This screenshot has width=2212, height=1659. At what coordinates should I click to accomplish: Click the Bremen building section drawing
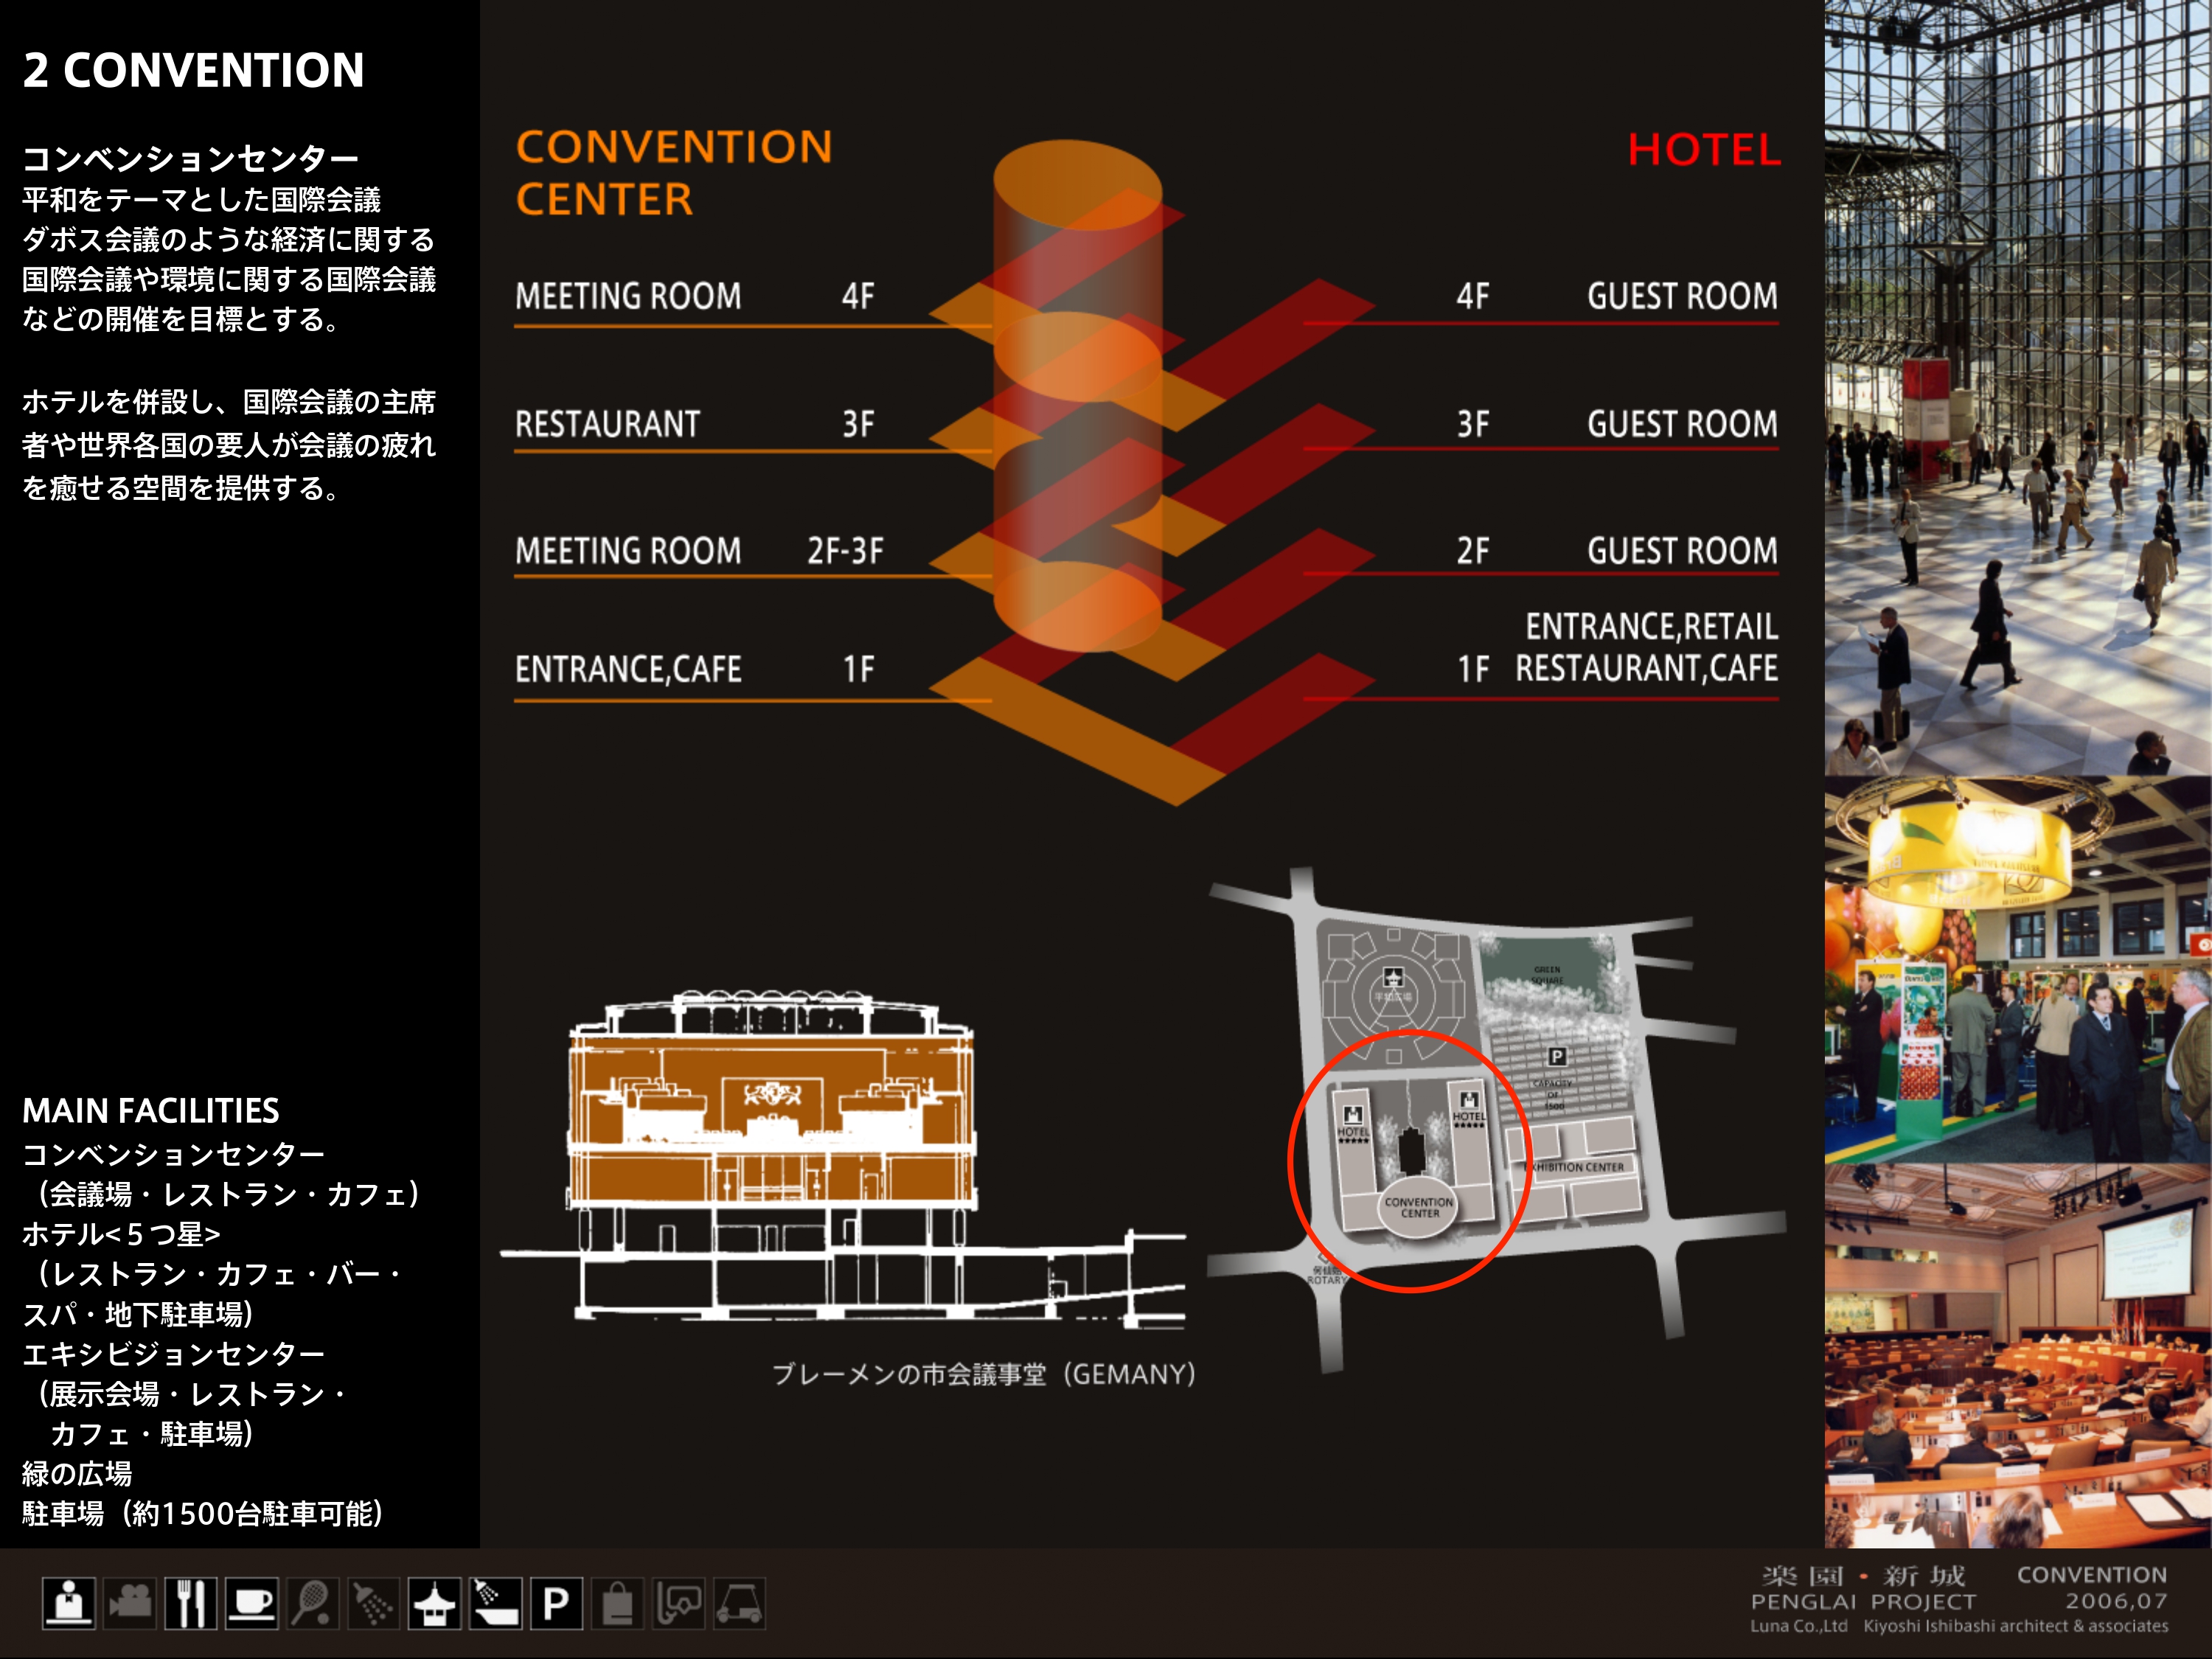[842, 1160]
